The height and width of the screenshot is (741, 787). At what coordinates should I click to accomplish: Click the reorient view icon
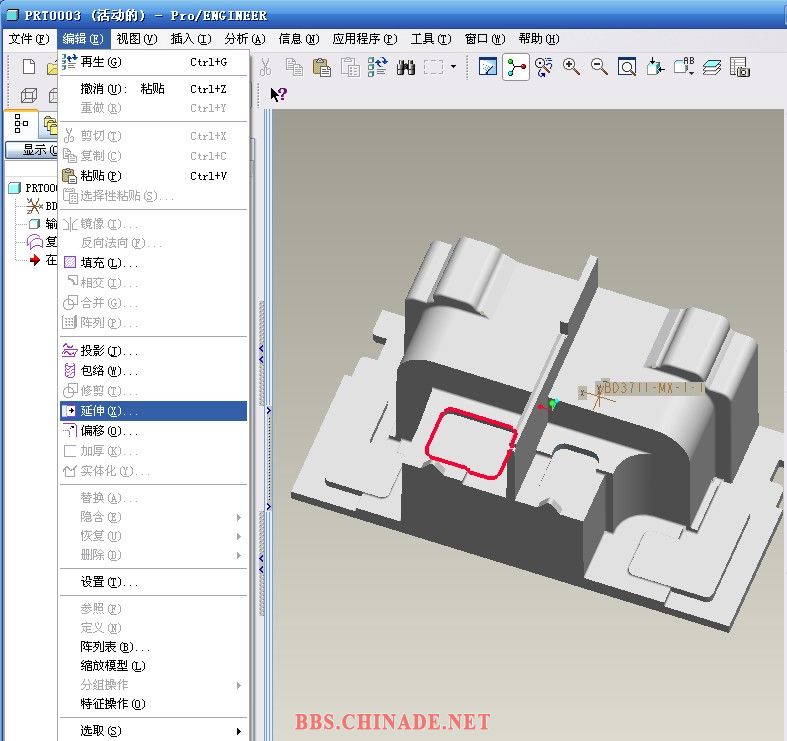[x=655, y=67]
